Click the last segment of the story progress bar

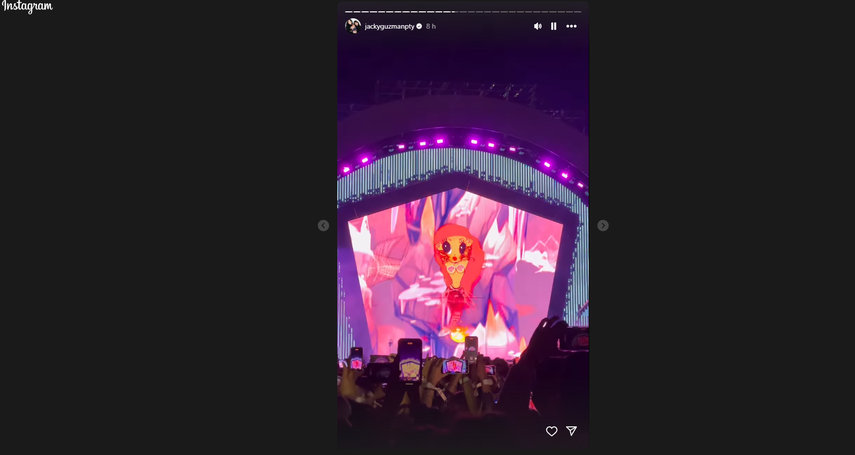click(577, 12)
